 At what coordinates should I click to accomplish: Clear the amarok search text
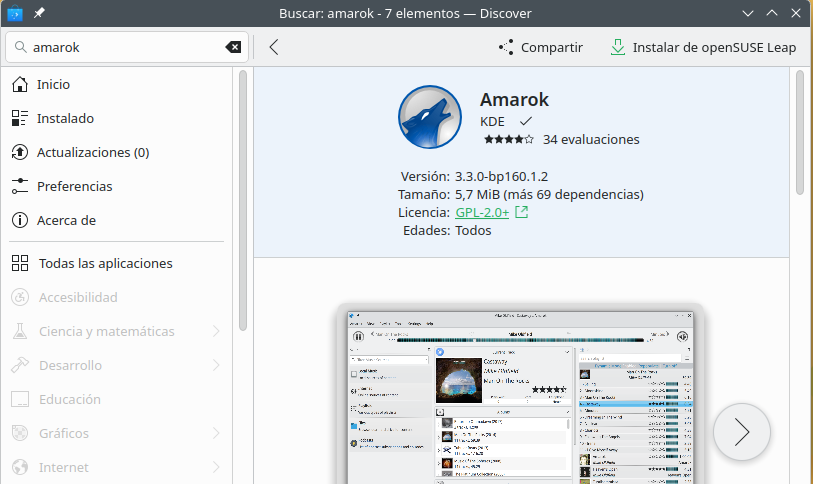[x=233, y=47]
